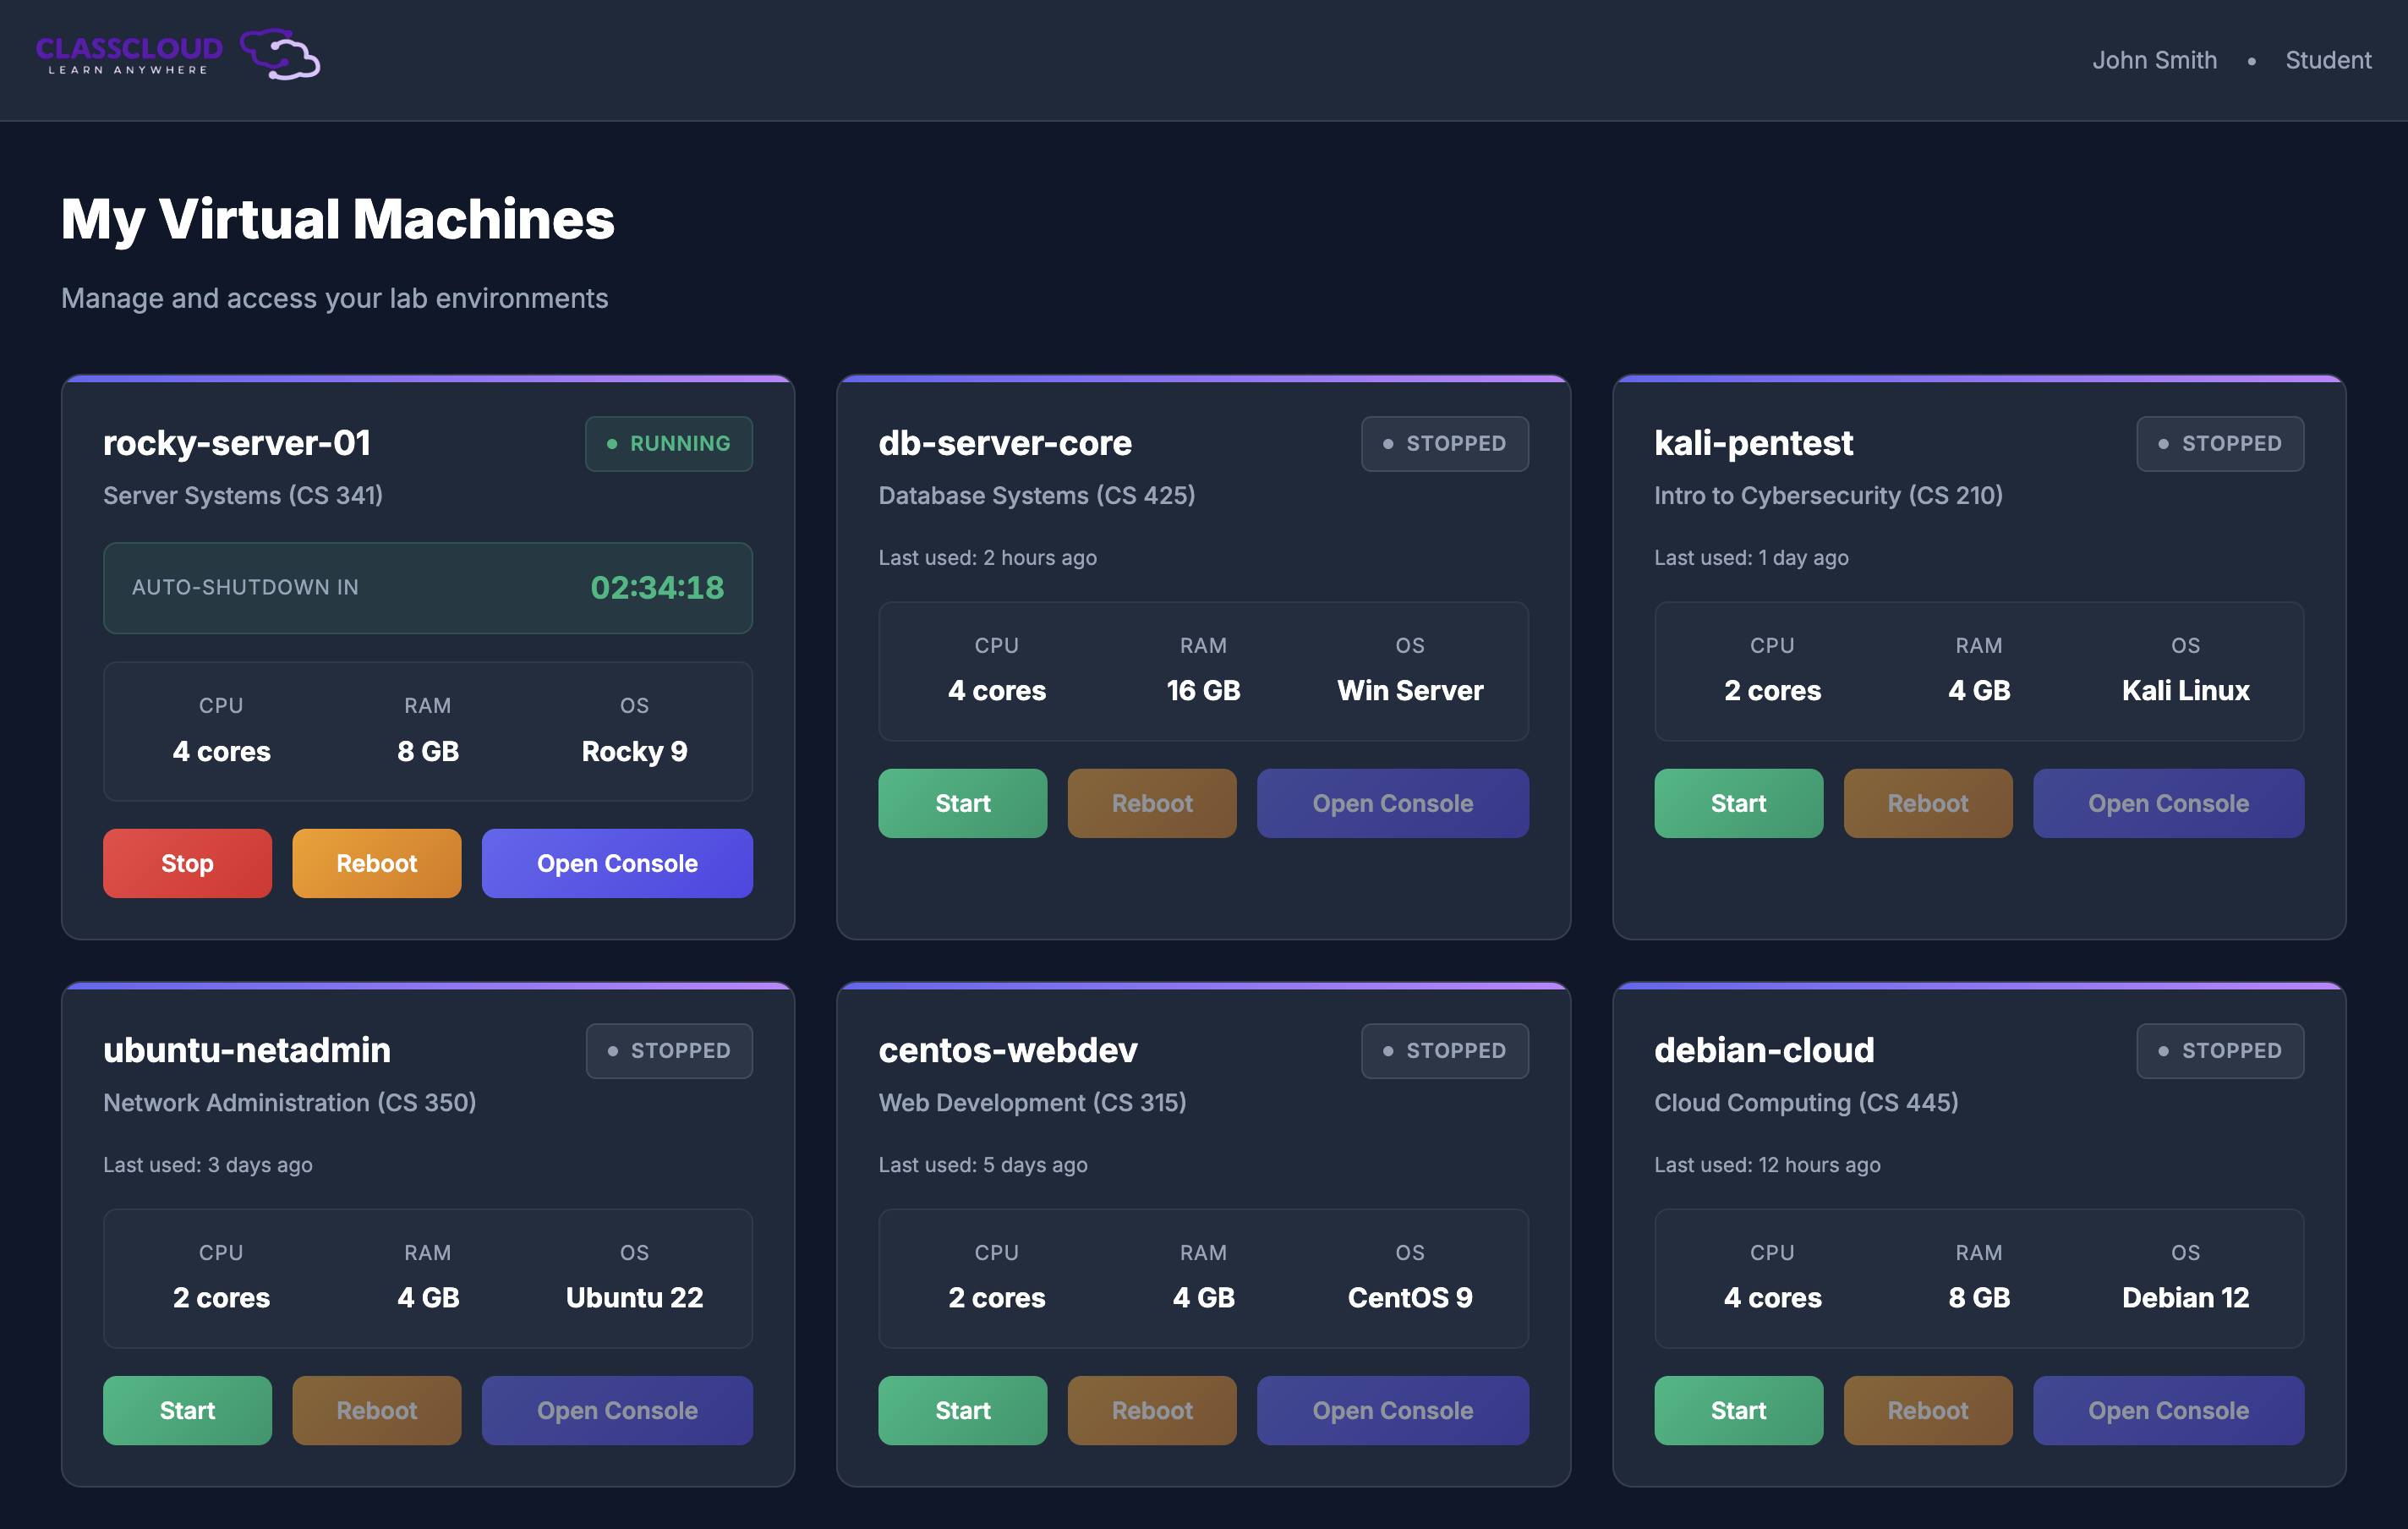Image resolution: width=2408 pixels, height=1529 pixels.
Task: Open the John Smith account menu
Action: click(2154, 60)
